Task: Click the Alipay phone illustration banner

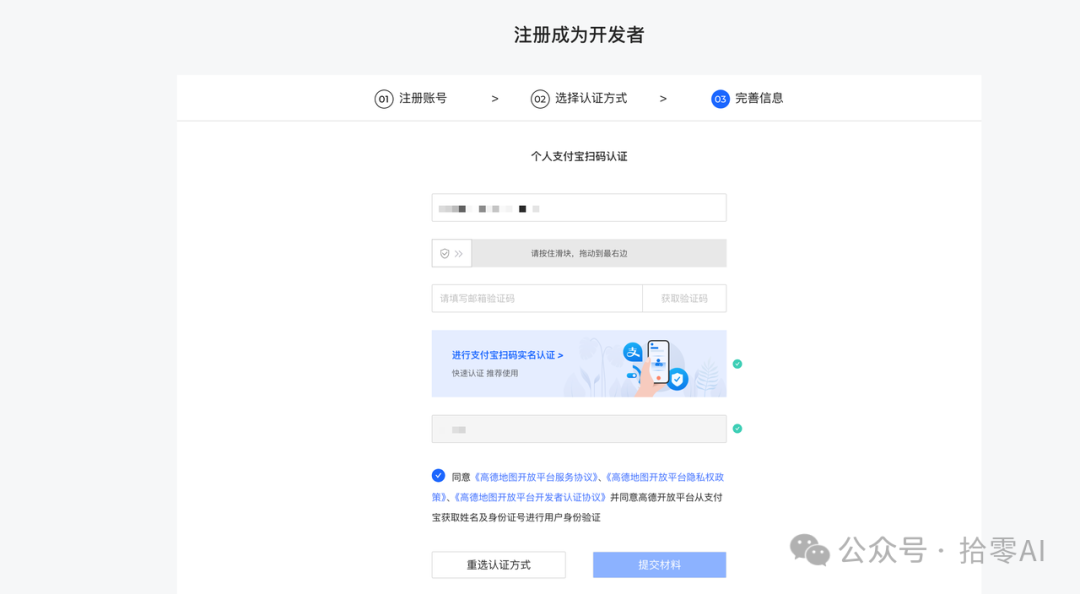Action: point(579,363)
